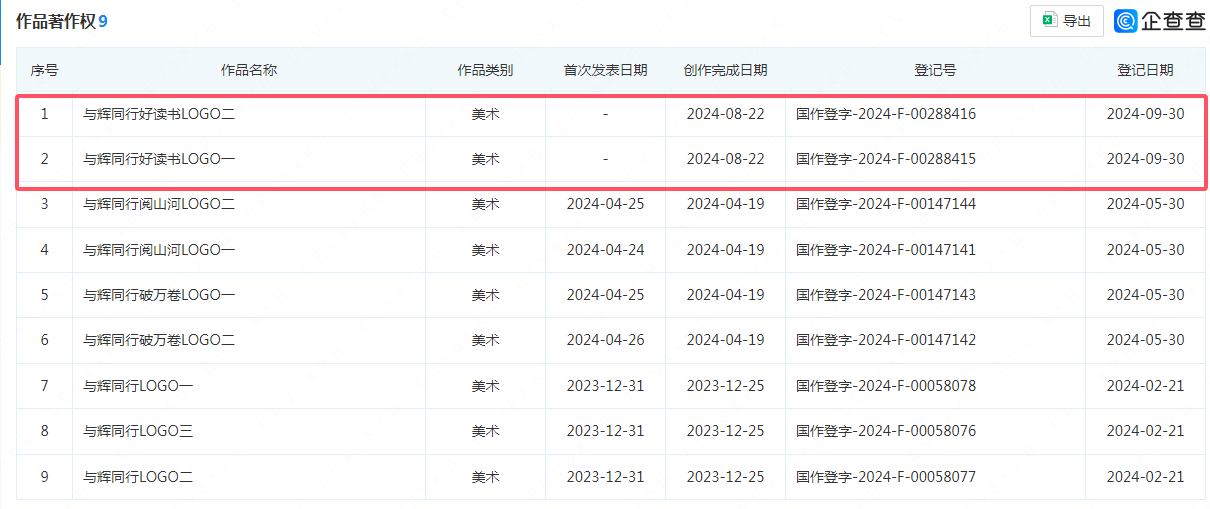
Task: Click 2024-02-21 in 与辉同行LOGO一 row
Action: (x=1145, y=386)
